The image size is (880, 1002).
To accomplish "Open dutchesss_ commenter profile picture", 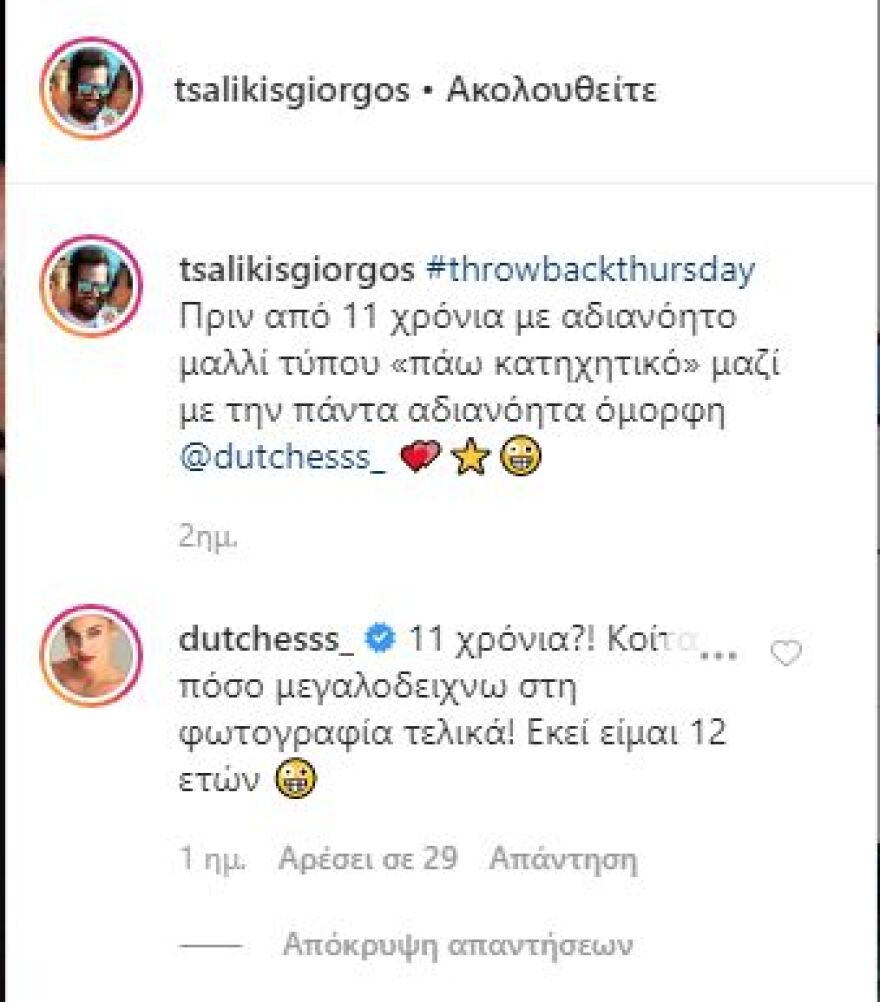I will tap(91, 656).
